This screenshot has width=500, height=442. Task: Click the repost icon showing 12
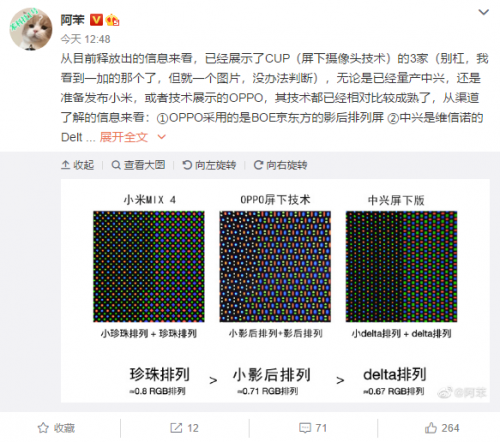point(176,428)
